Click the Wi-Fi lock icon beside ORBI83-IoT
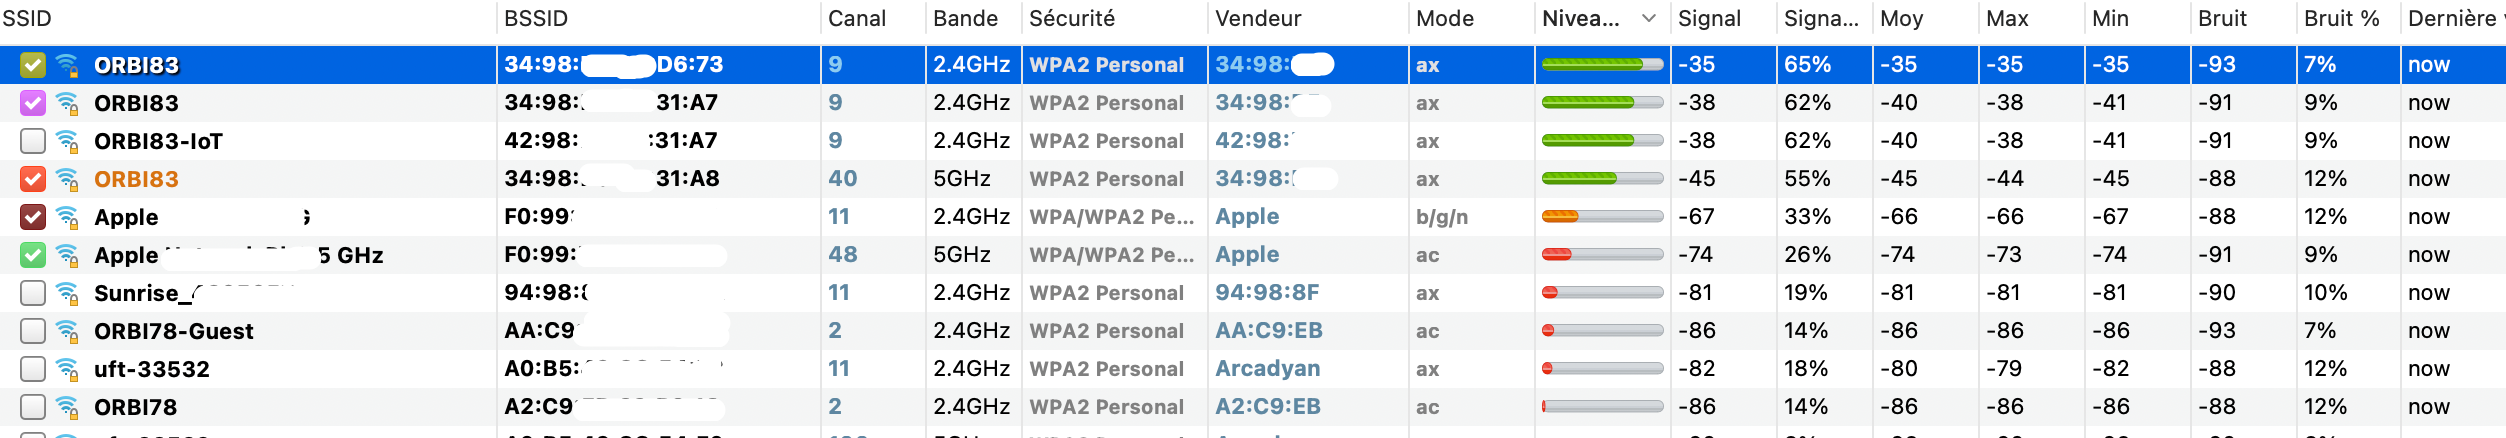Image resolution: width=2506 pixels, height=438 pixels. (67, 142)
